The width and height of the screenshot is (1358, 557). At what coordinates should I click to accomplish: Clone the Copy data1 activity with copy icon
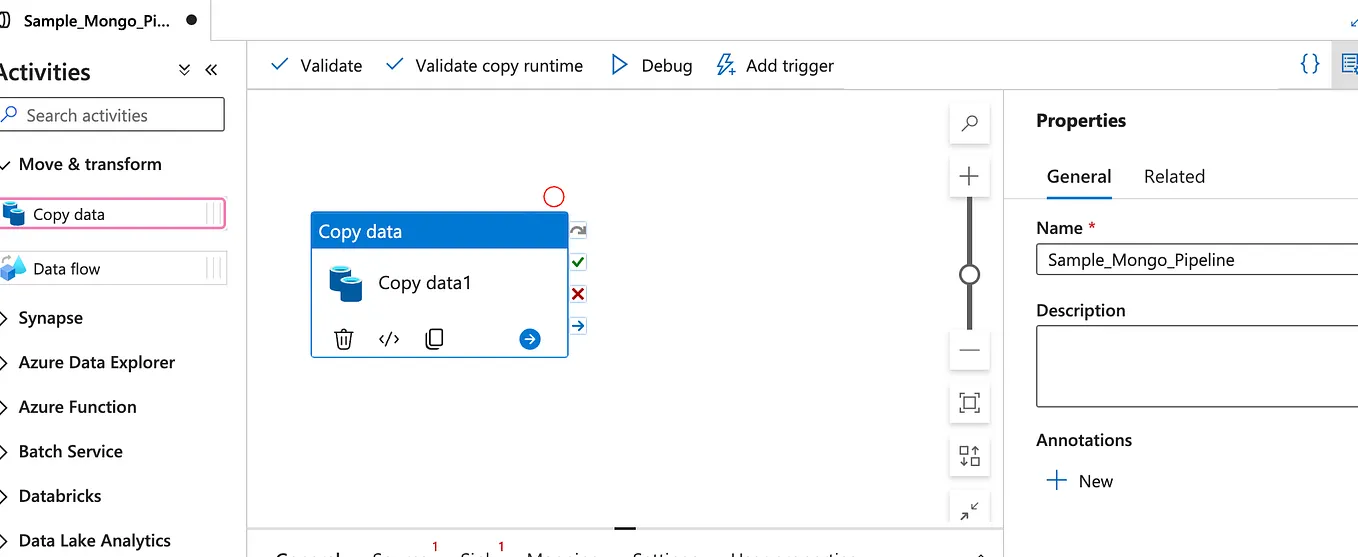[434, 339]
